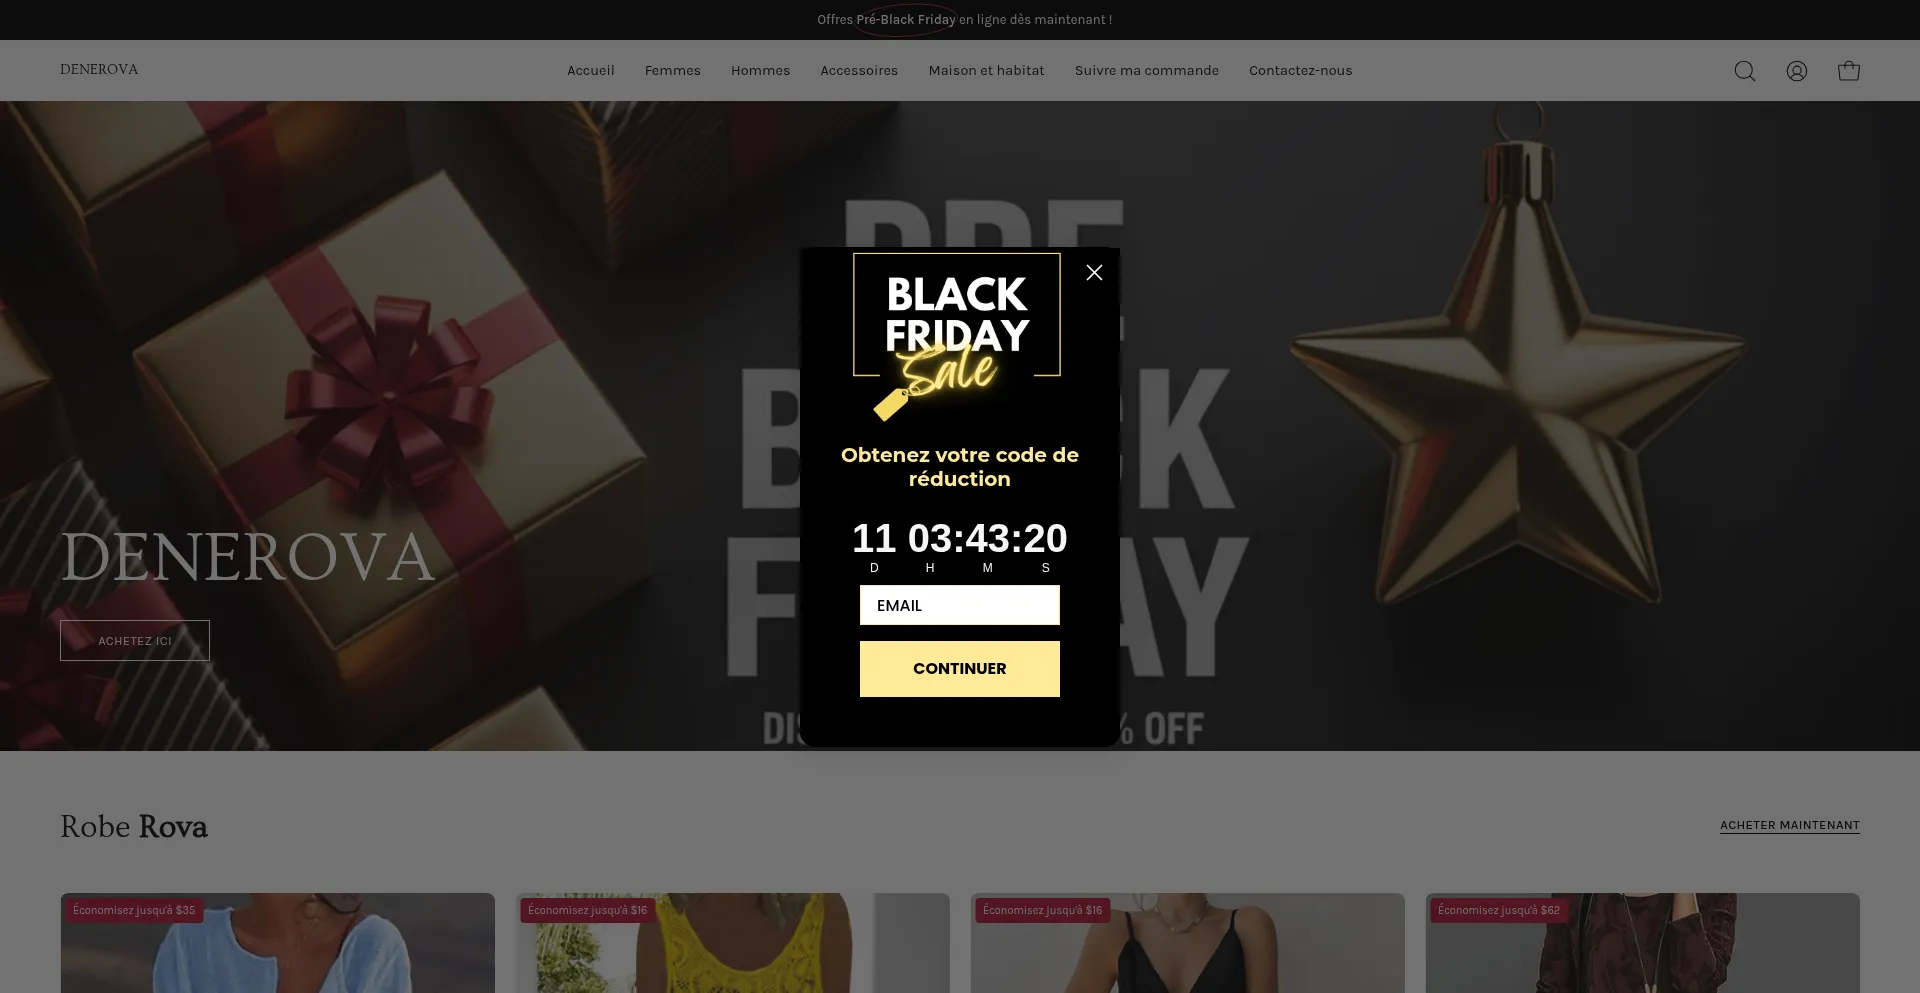Open the Maison et habitat menu
Screen dimensions: 1920x993
(987, 71)
